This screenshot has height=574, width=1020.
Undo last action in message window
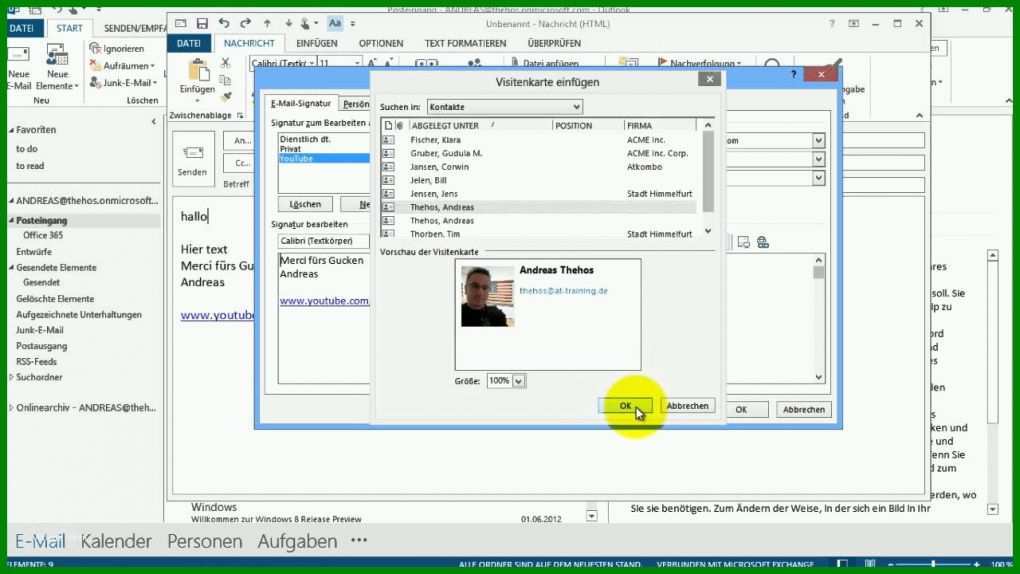point(224,23)
